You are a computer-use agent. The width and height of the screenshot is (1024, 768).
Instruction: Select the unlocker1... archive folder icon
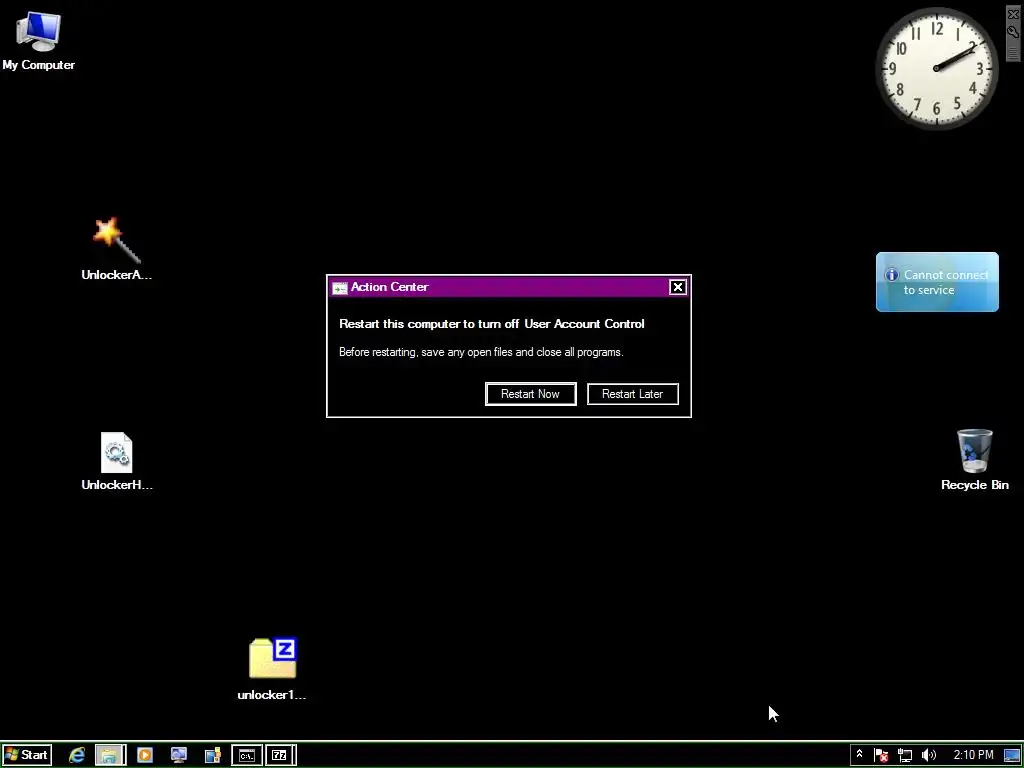tap(272, 669)
